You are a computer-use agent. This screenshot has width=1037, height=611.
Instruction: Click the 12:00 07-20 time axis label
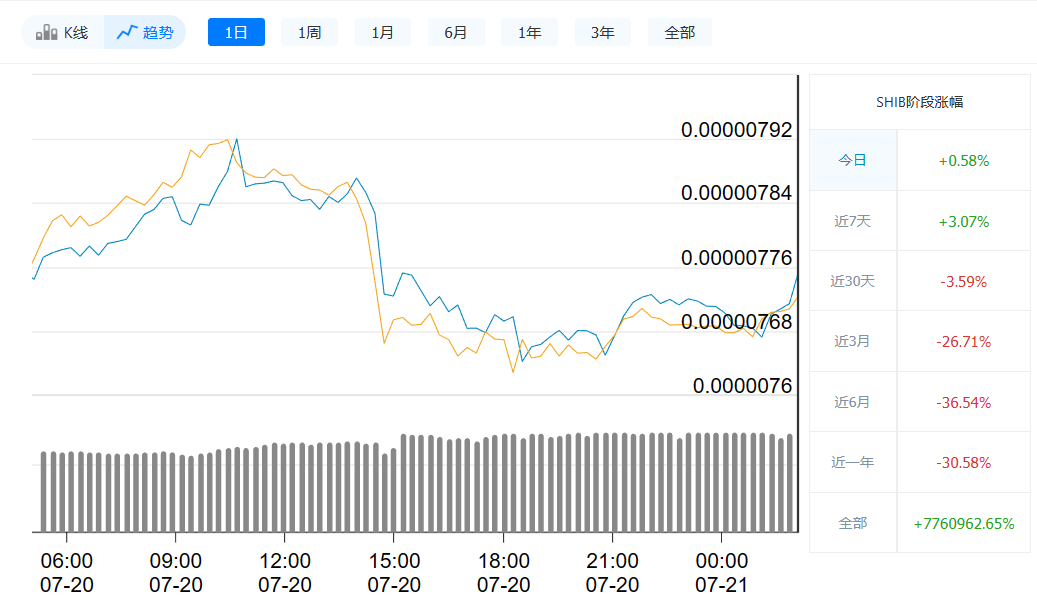[x=285, y=572]
